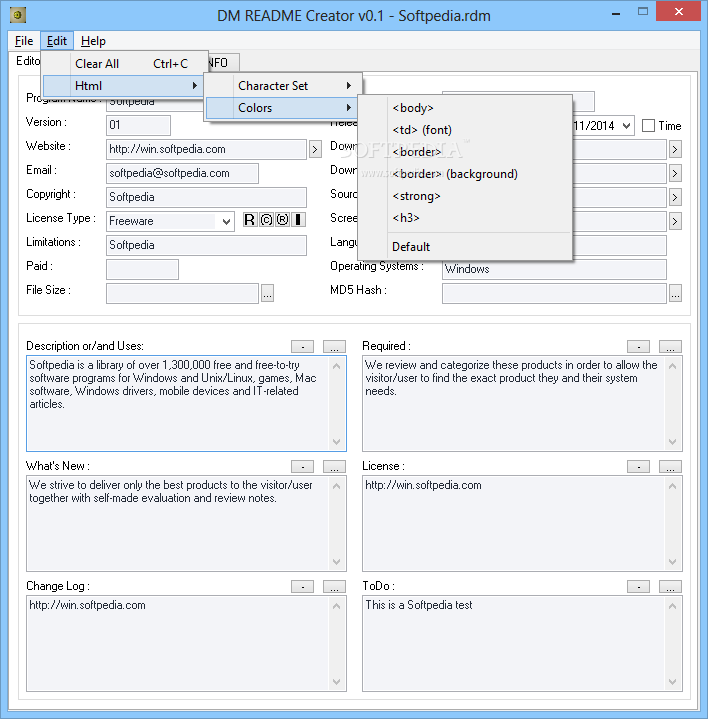
Task: Pick <td> (font) color option
Action: 465,130
